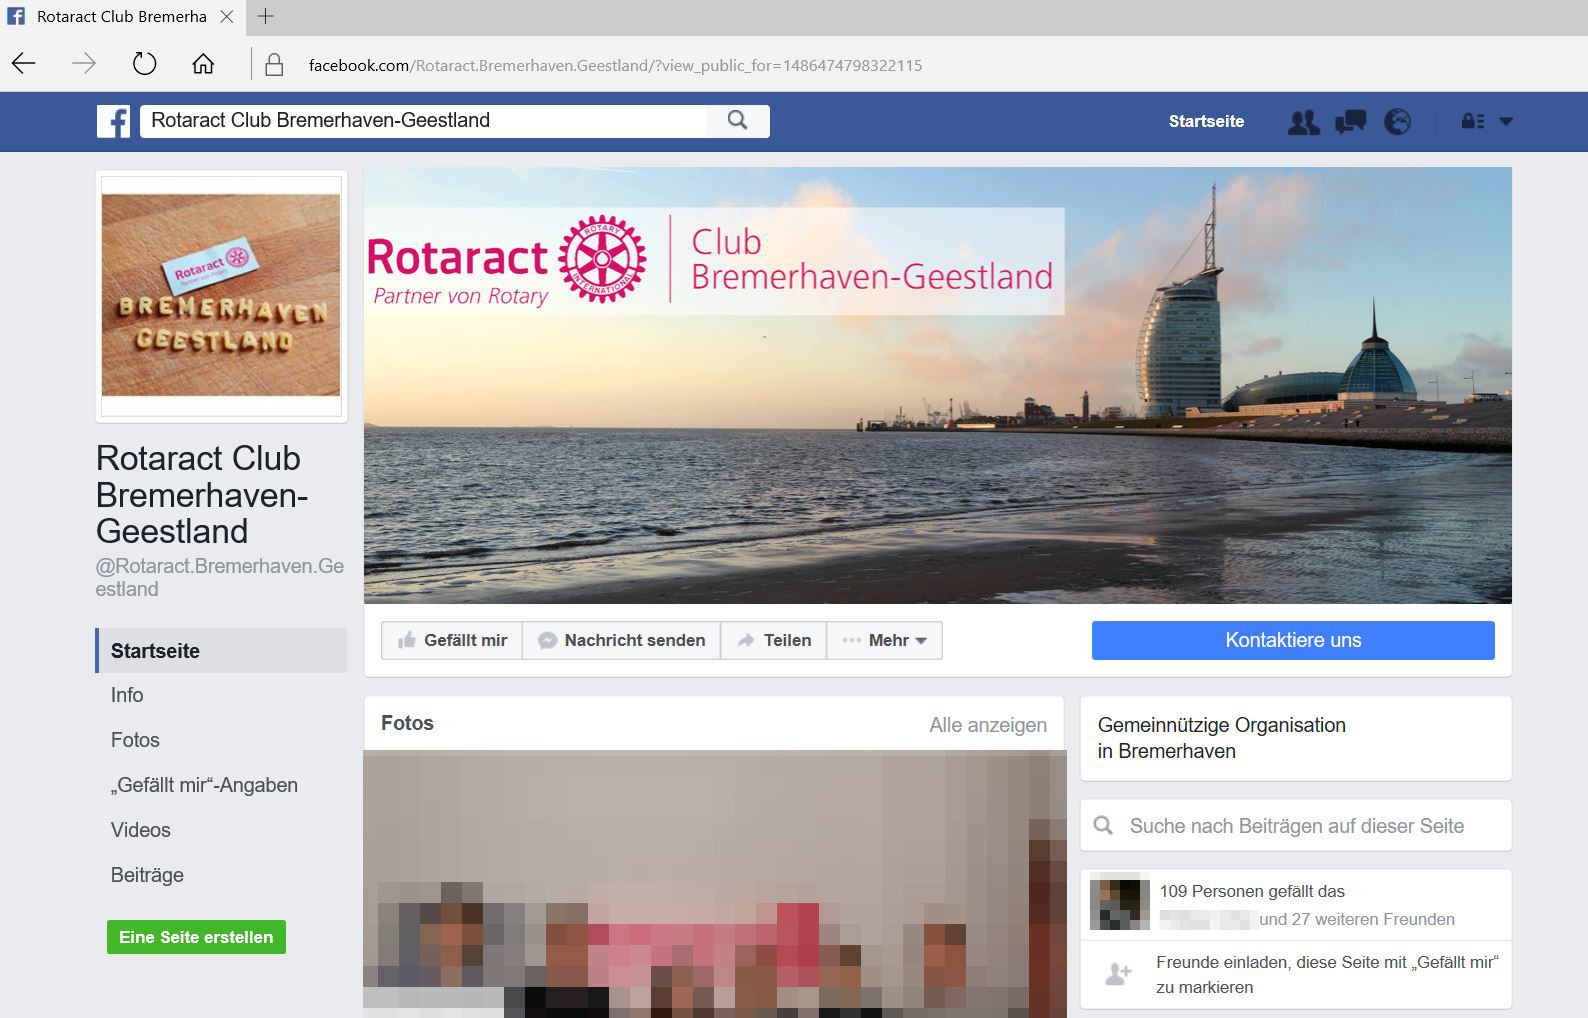Open friend requests icon
Screen dimensions: 1588x1018
tap(1303, 122)
